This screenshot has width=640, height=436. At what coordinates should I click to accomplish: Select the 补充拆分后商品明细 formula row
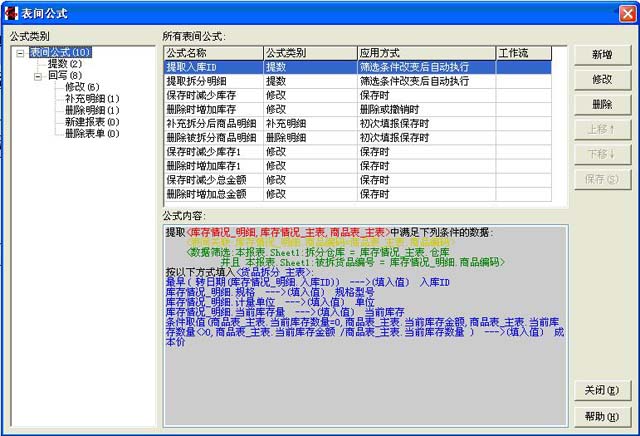pos(211,123)
